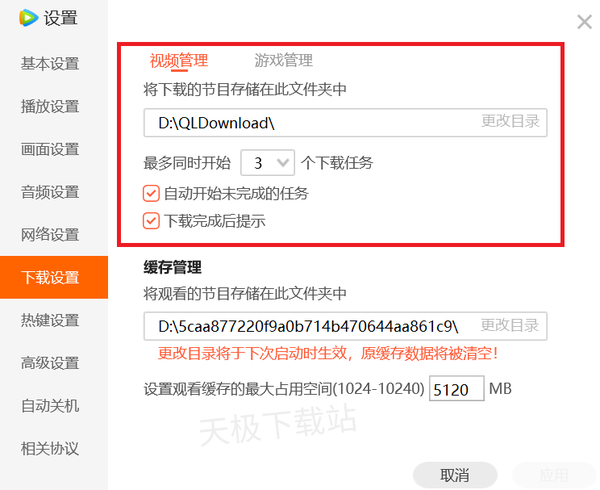Toggle 下载完成后提示 checkbox
The width and height of the screenshot is (600, 490).
pos(152,221)
